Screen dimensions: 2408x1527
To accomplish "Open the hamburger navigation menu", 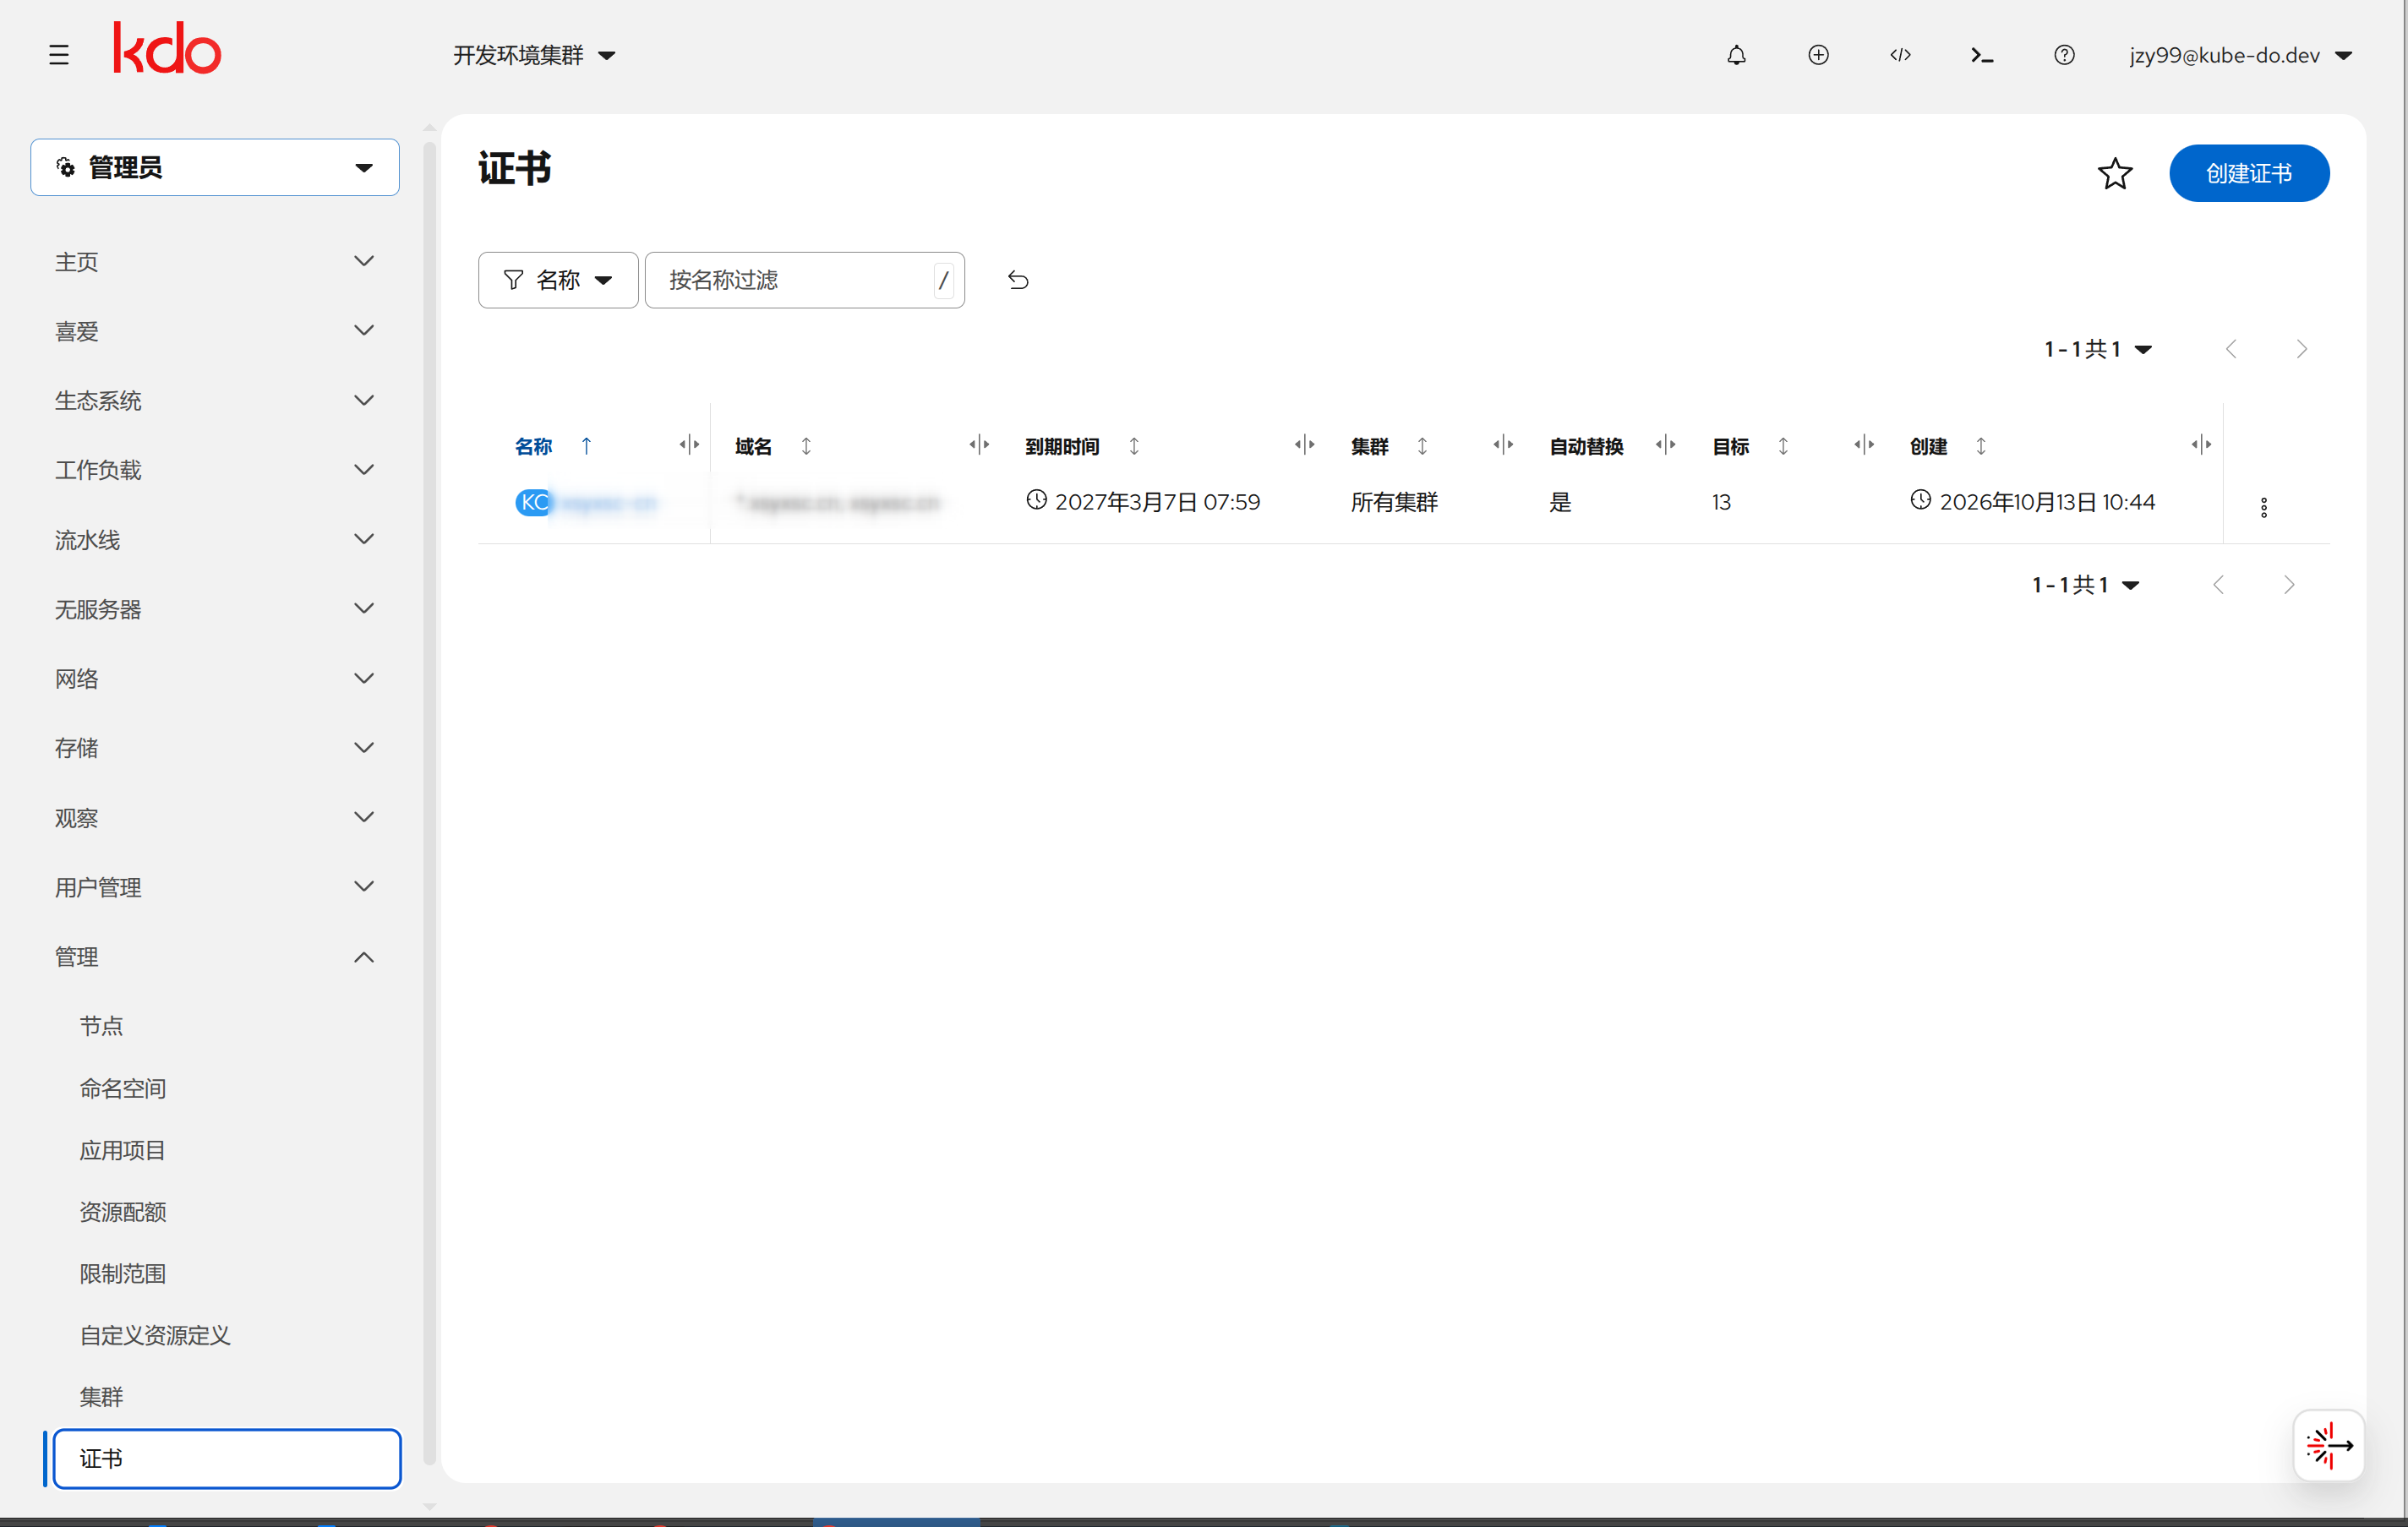I will [59, 55].
